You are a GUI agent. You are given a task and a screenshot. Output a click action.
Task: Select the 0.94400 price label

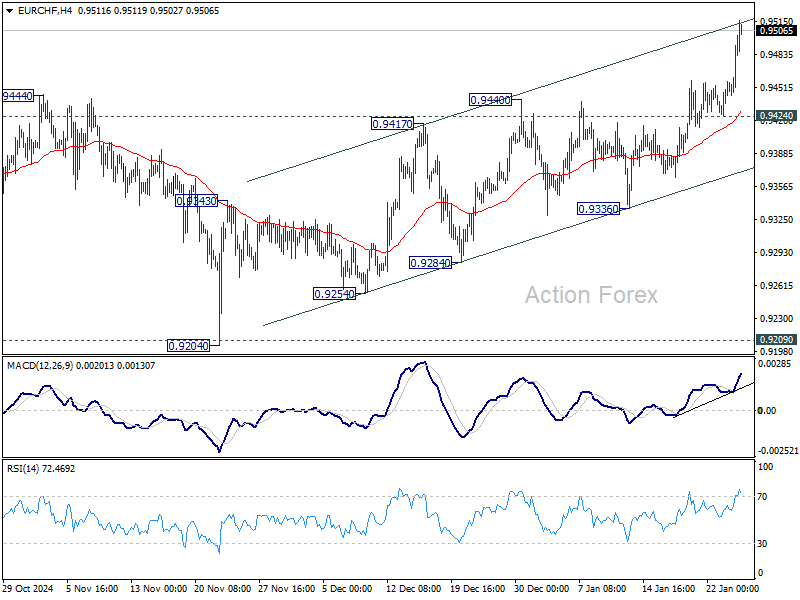pos(490,100)
